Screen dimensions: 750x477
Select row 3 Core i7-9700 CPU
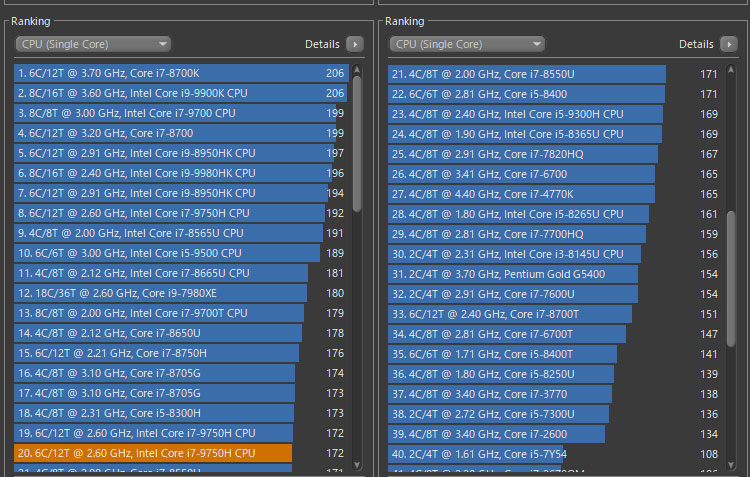(181, 113)
